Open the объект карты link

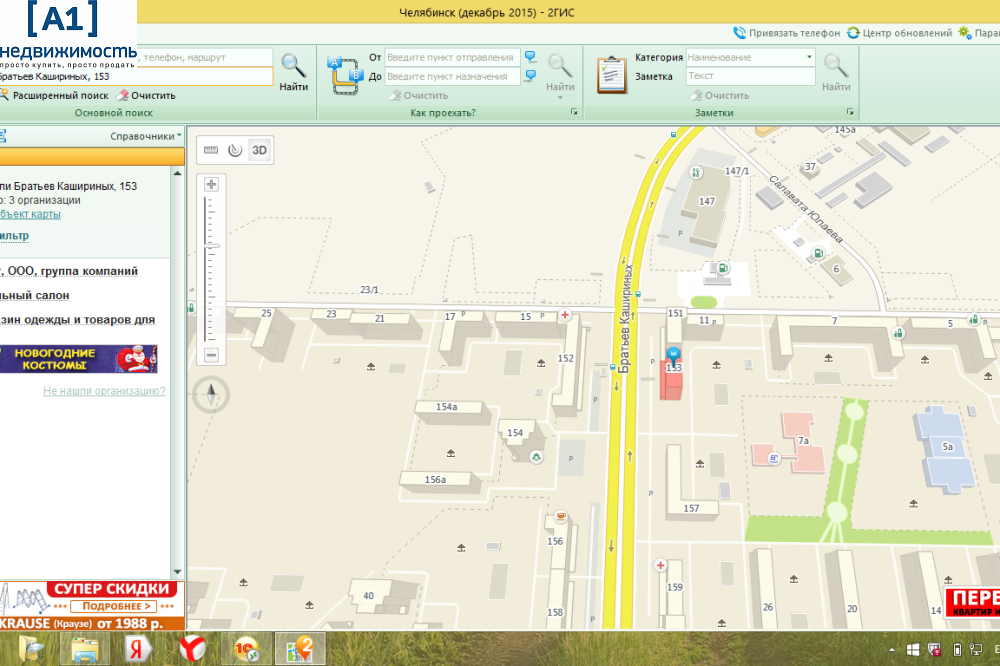(x=30, y=214)
